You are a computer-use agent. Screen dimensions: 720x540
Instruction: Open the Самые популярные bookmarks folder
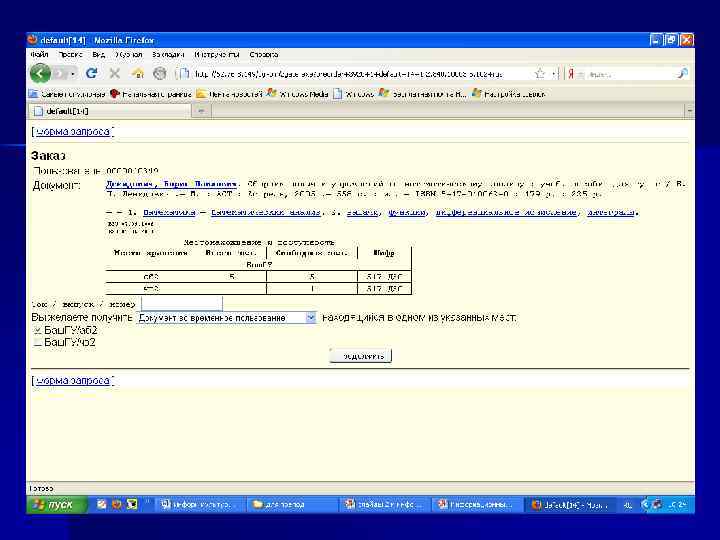click(67, 94)
